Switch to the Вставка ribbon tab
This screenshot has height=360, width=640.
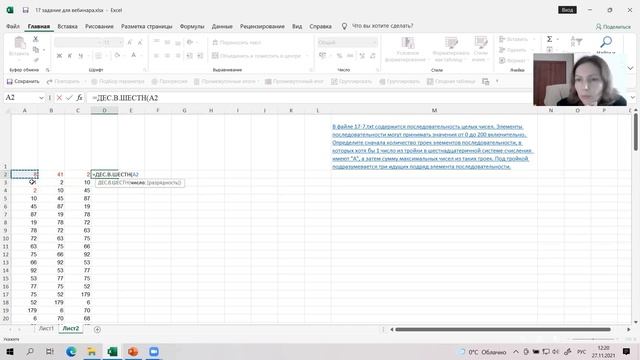(67, 26)
